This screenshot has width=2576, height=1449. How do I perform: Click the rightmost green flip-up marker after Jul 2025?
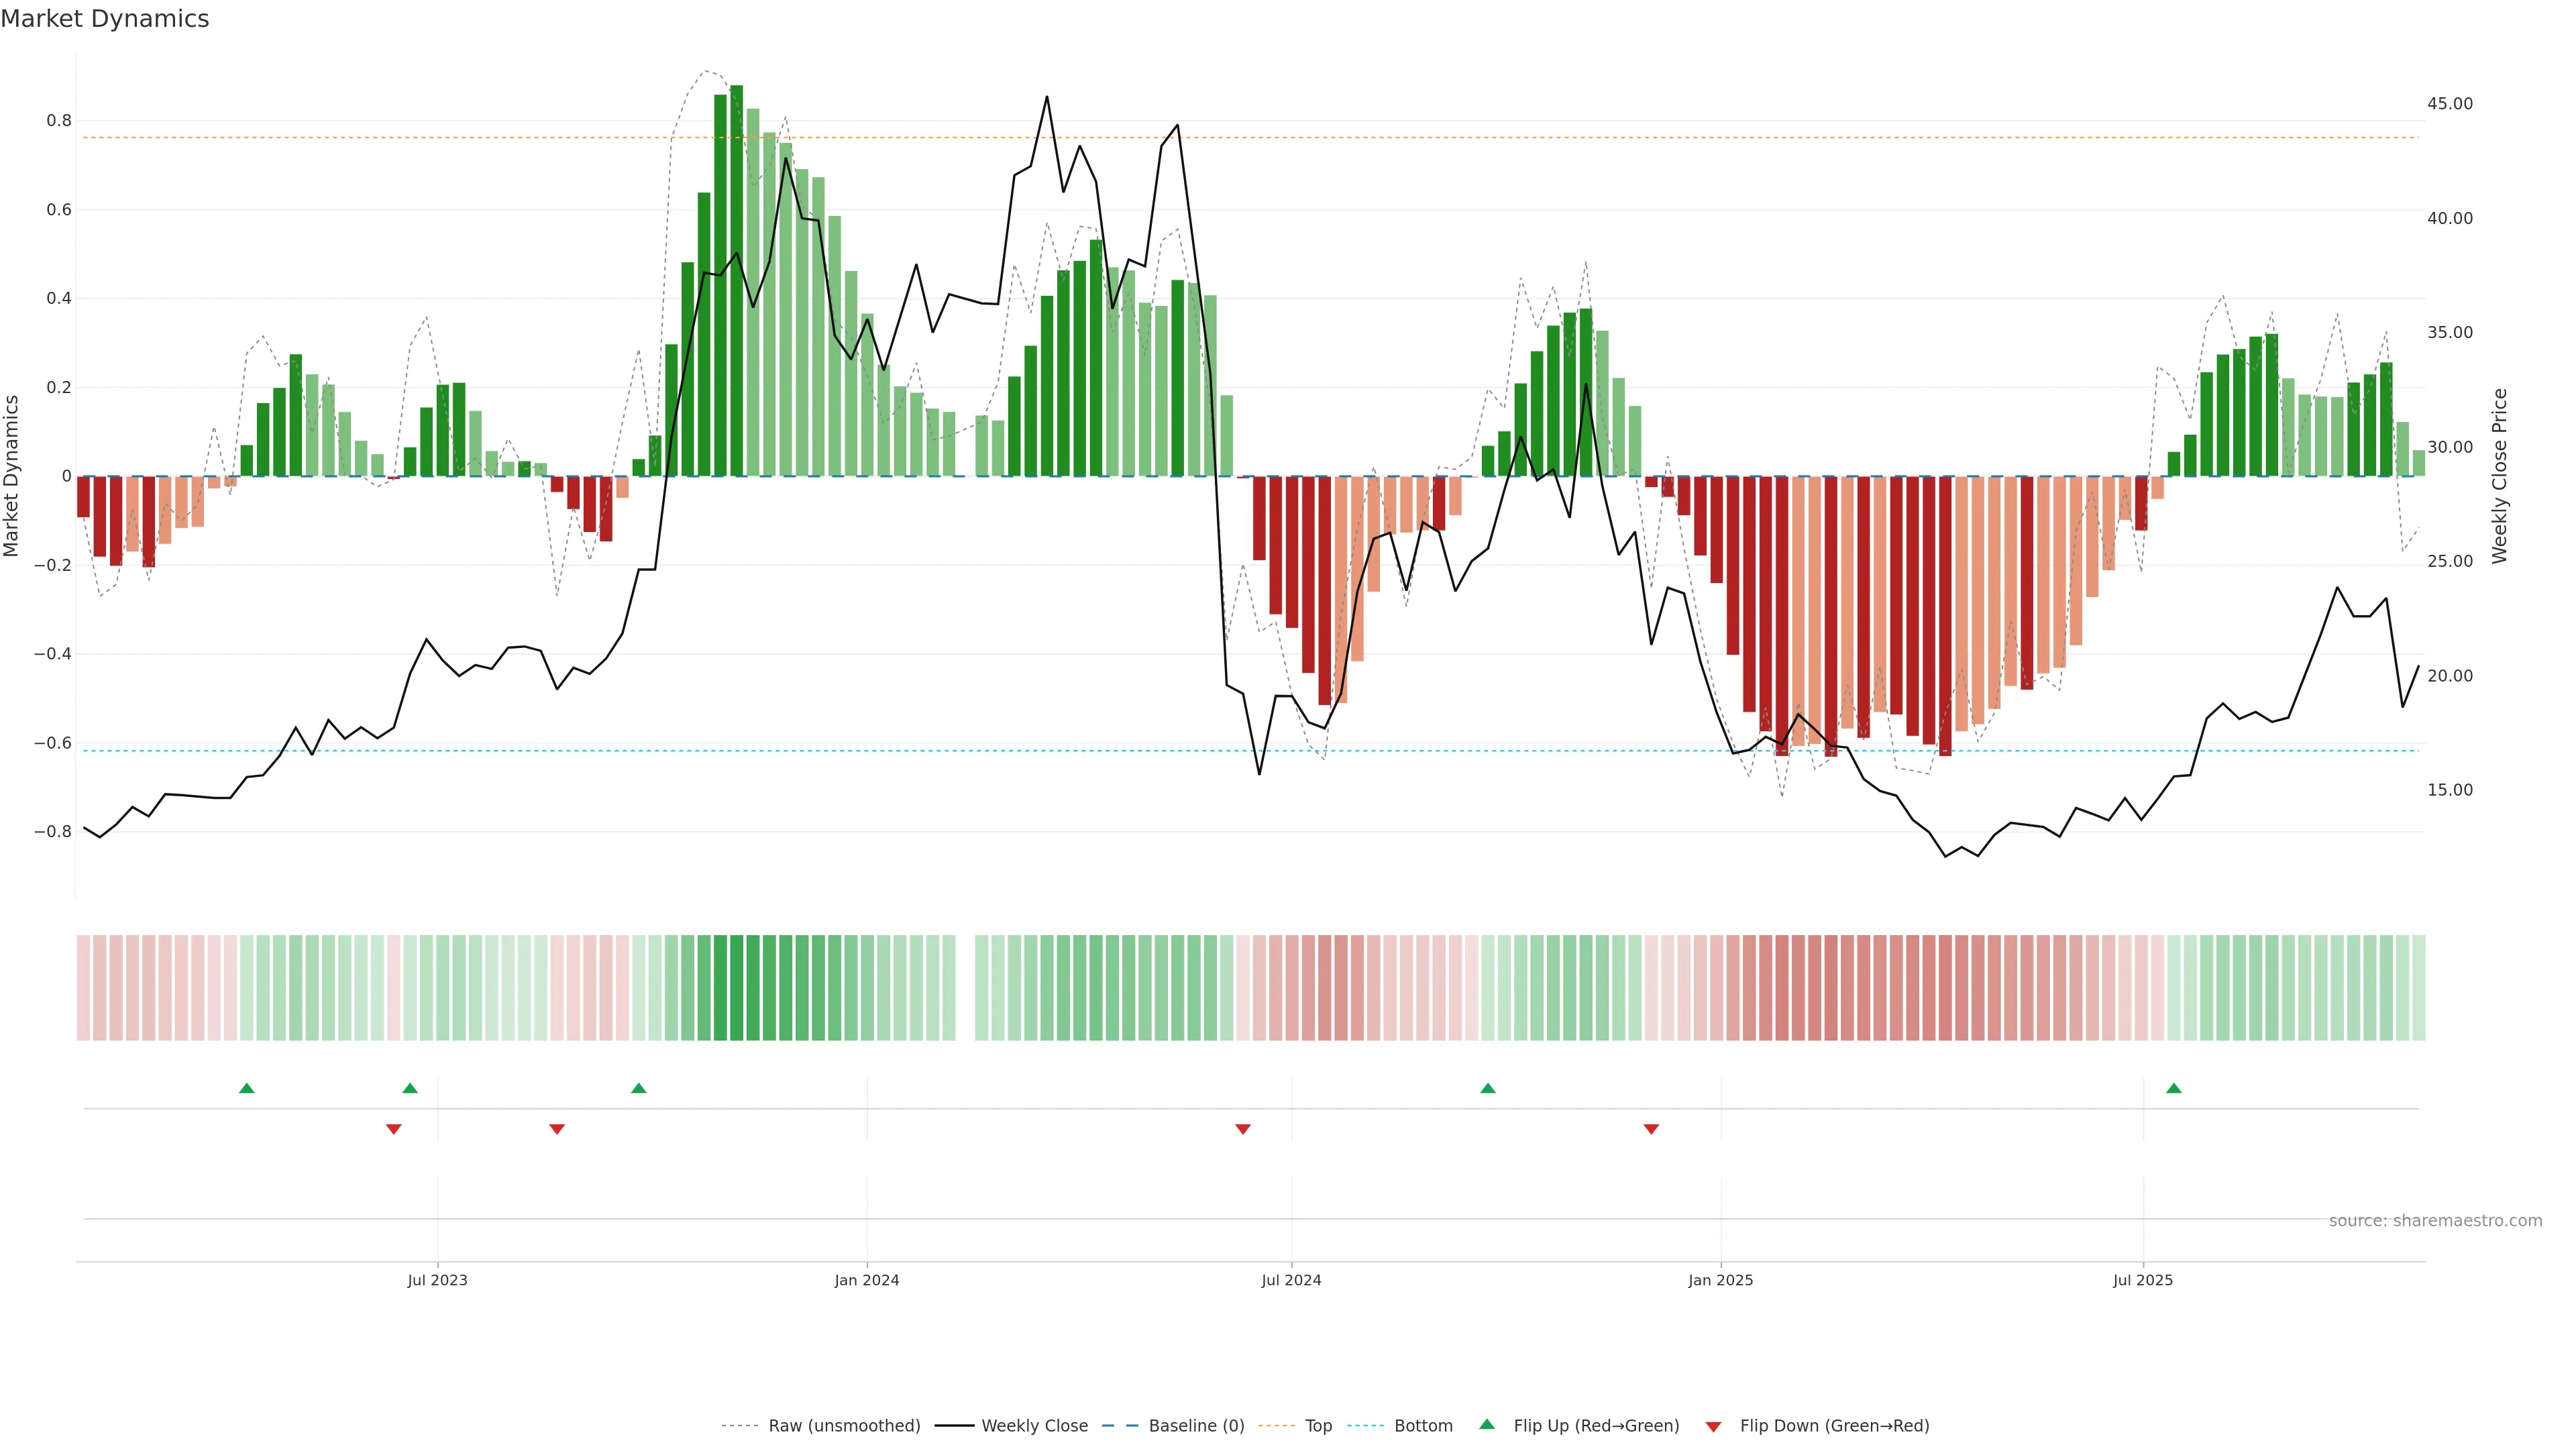tap(2174, 1088)
